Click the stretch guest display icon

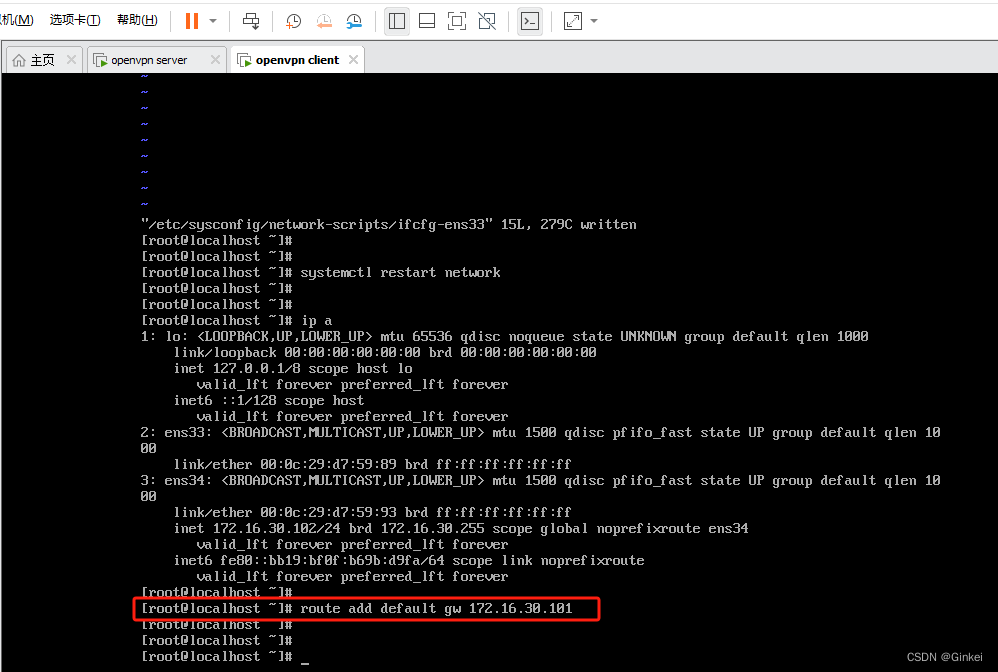point(572,21)
